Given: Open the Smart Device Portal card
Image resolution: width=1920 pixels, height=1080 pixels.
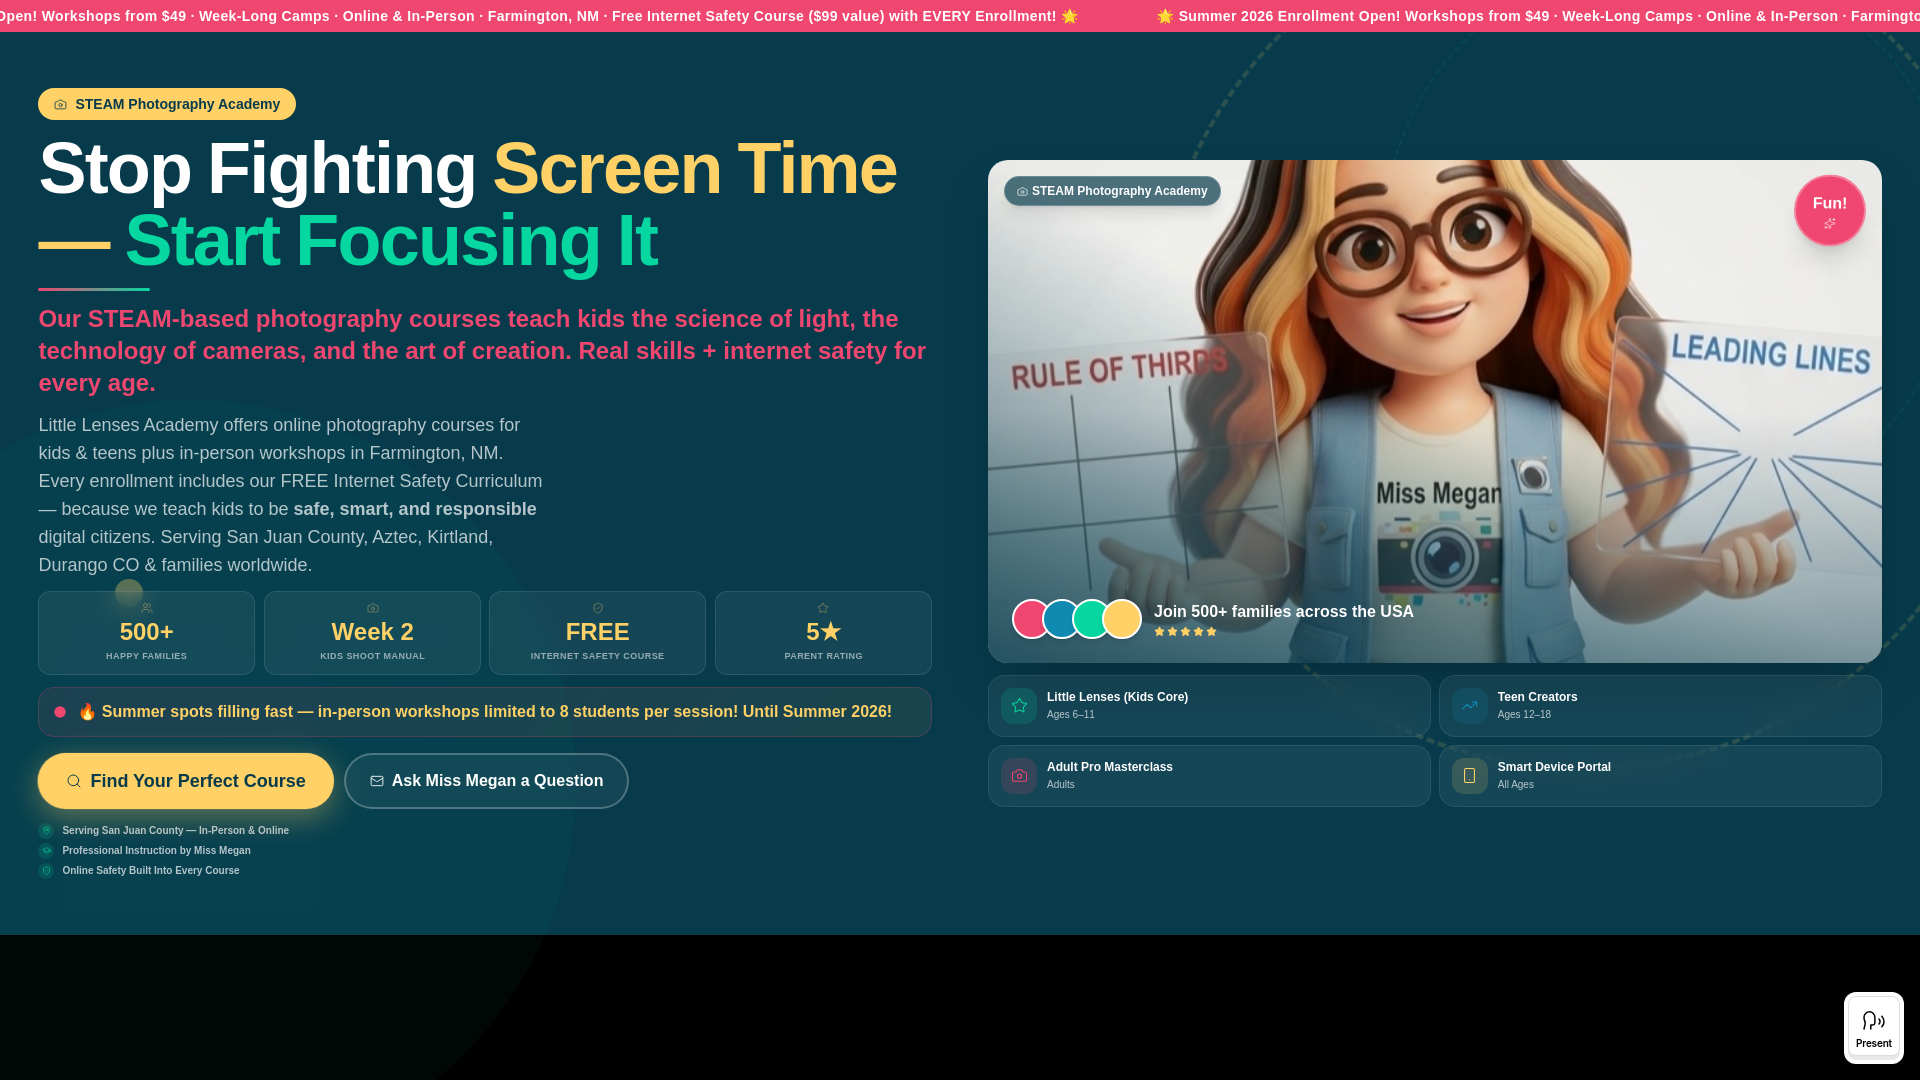Looking at the screenshot, I should click(1660, 776).
